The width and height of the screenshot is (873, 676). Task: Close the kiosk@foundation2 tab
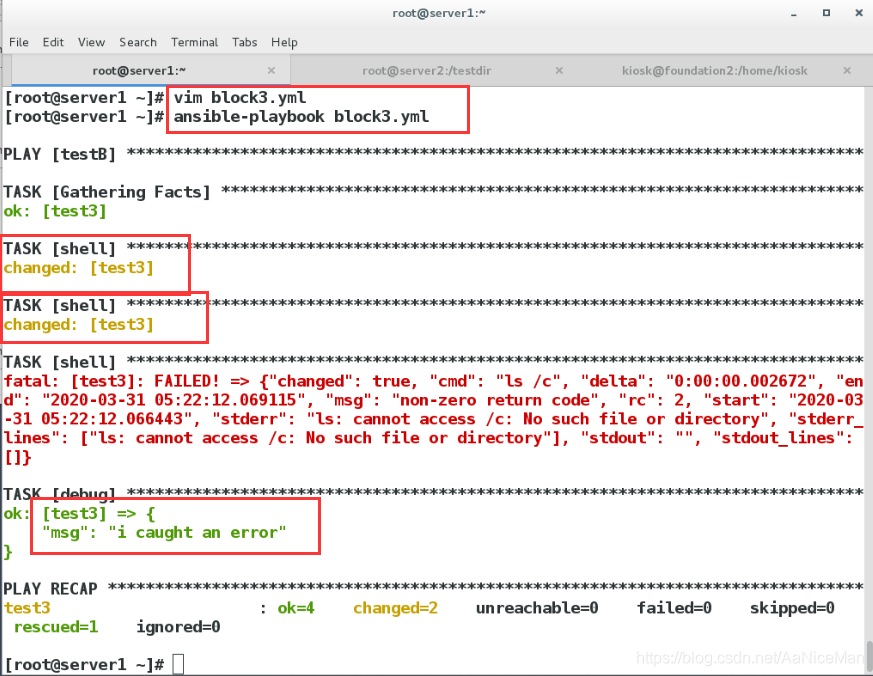(847, 71)
